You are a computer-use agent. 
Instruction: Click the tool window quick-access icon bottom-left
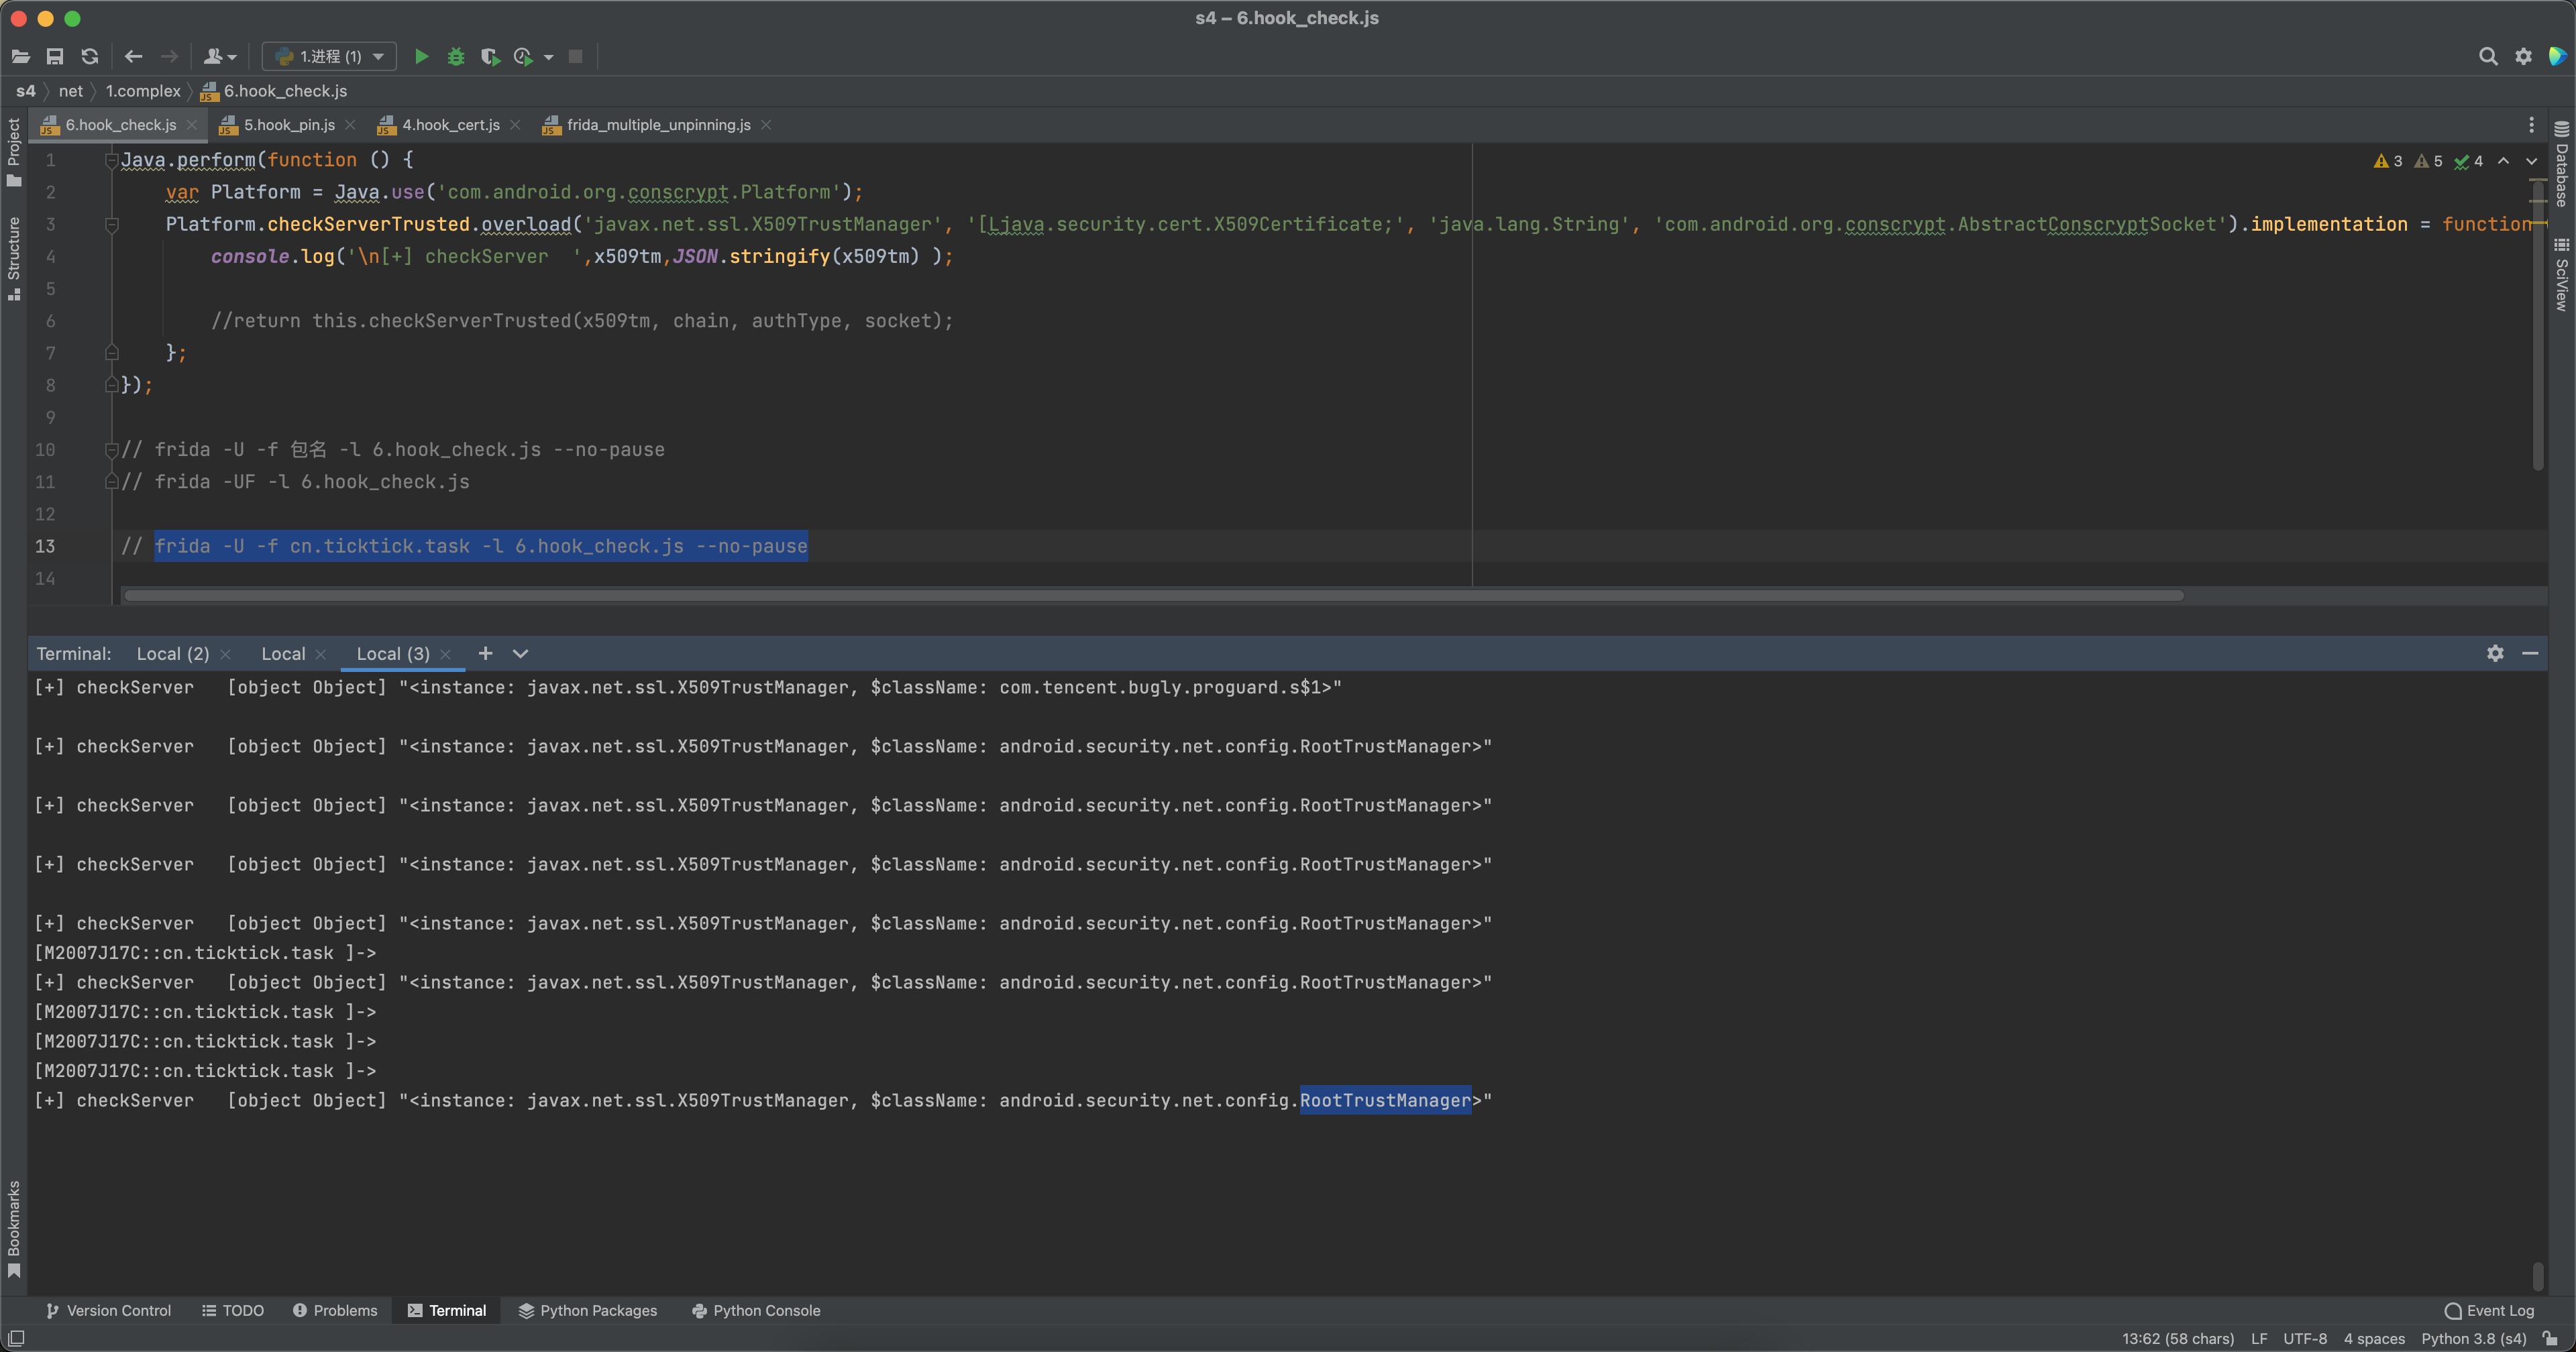(x=16, y=1339)
